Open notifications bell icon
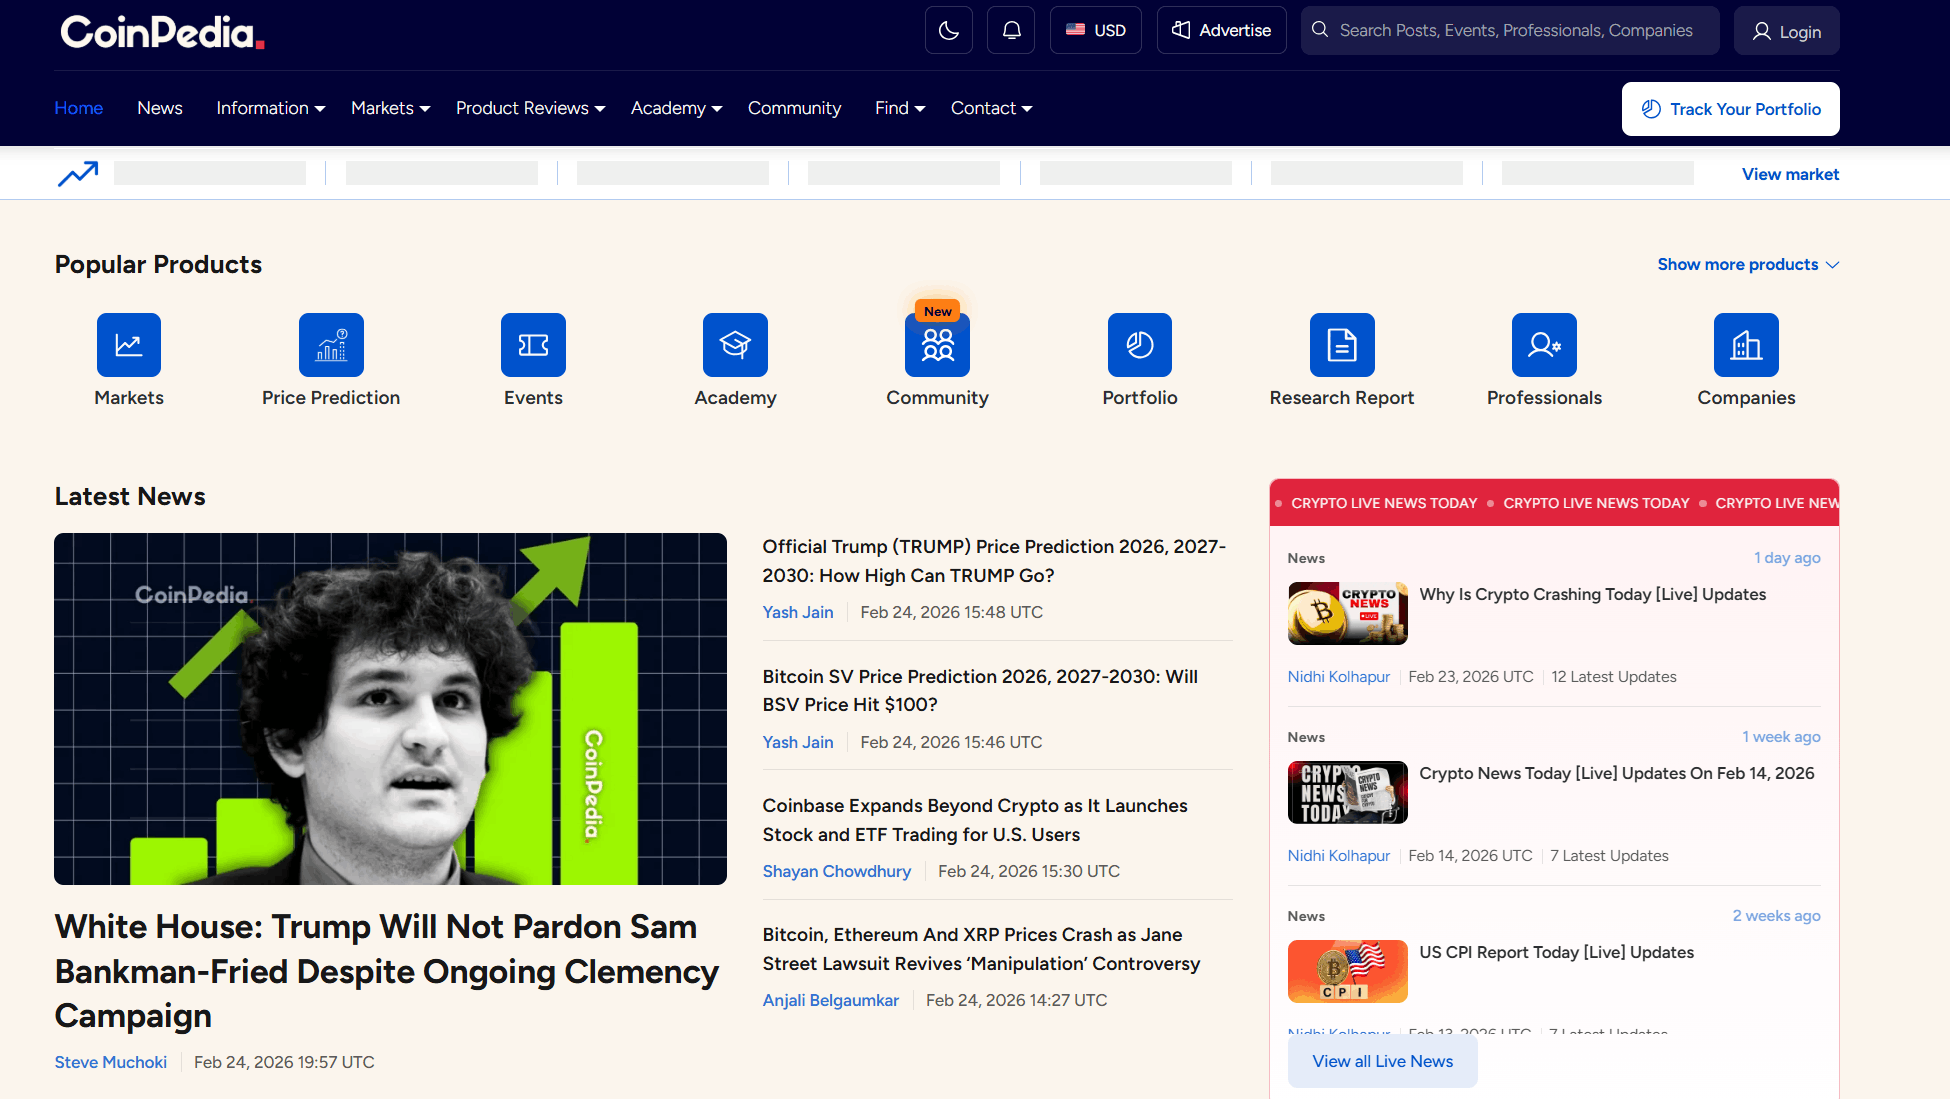The image size is (1950, 1099). [1011, 30]
